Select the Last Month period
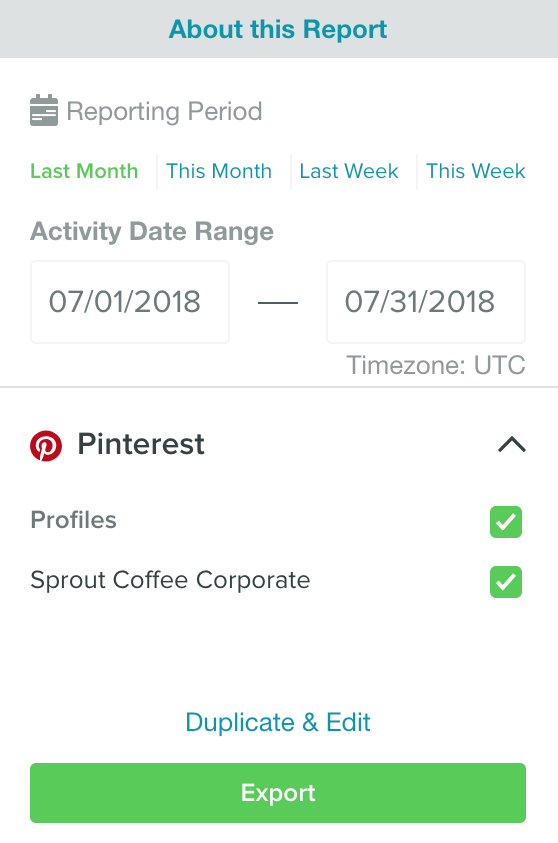 [x=84, y=171]
